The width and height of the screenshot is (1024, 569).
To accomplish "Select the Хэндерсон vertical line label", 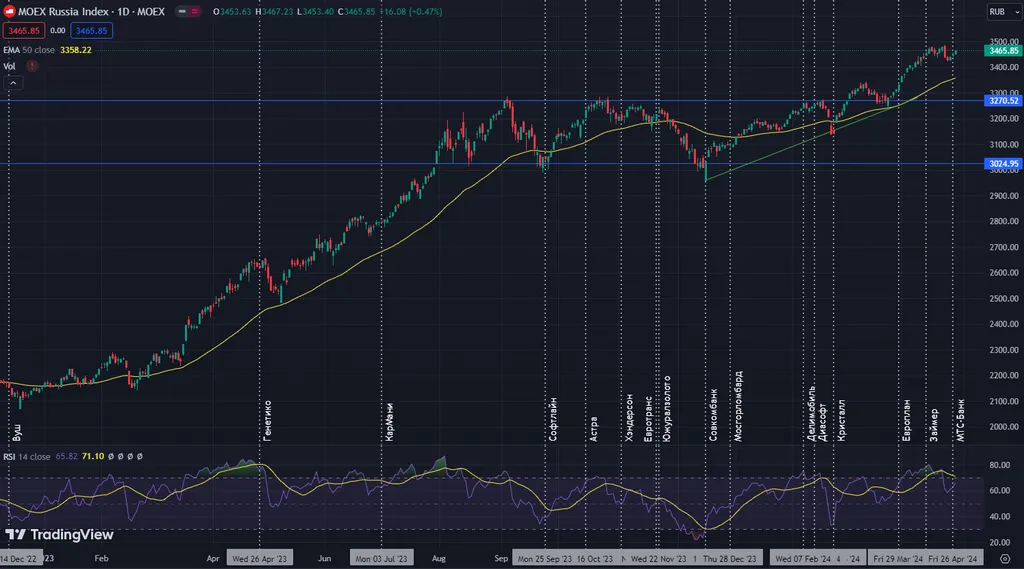I will pos(628,417).
